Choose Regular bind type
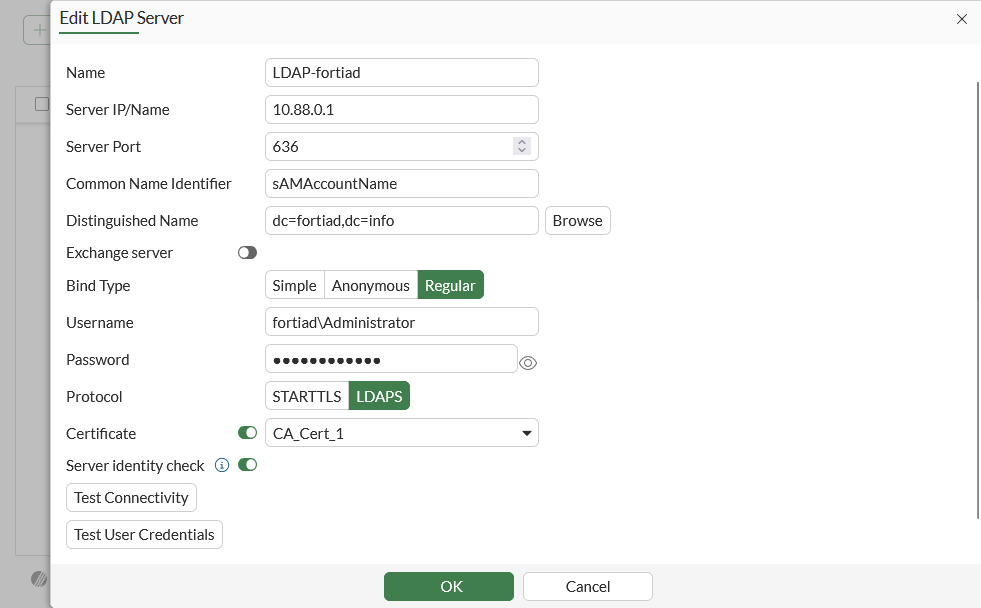981x608 pixels. click(450, 285)
